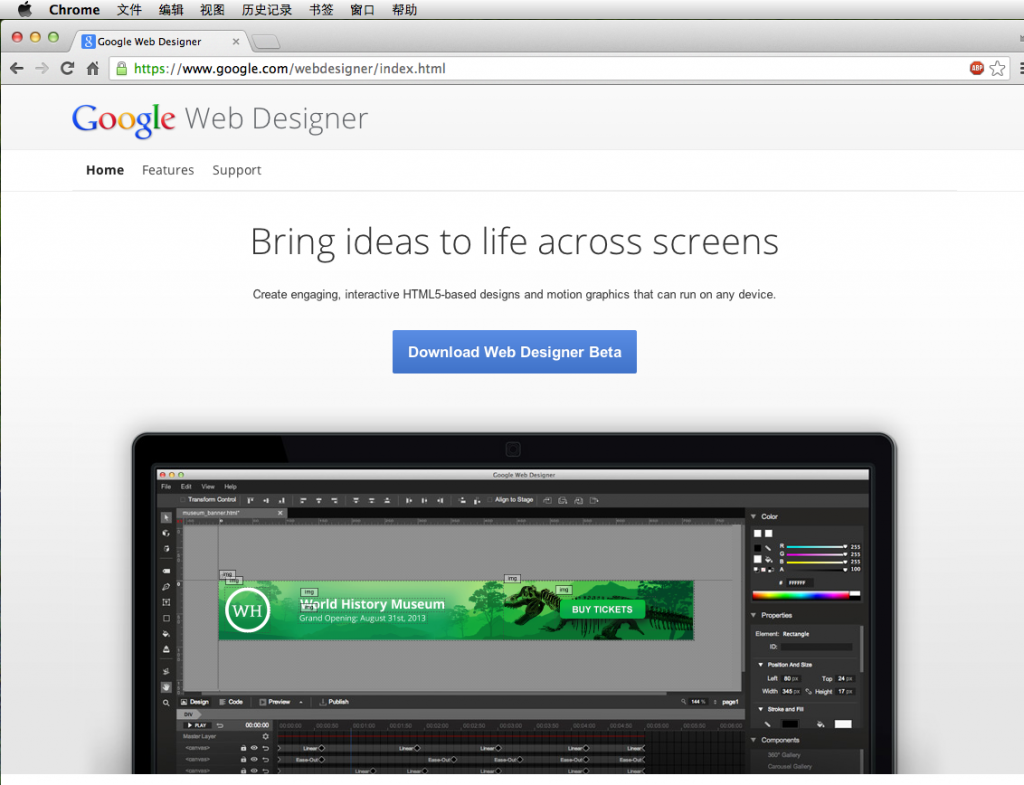The width and height of the screenshot is (1024, 785).
Task: Zoom the browser window with green button
Action: [x=54, y=37]
